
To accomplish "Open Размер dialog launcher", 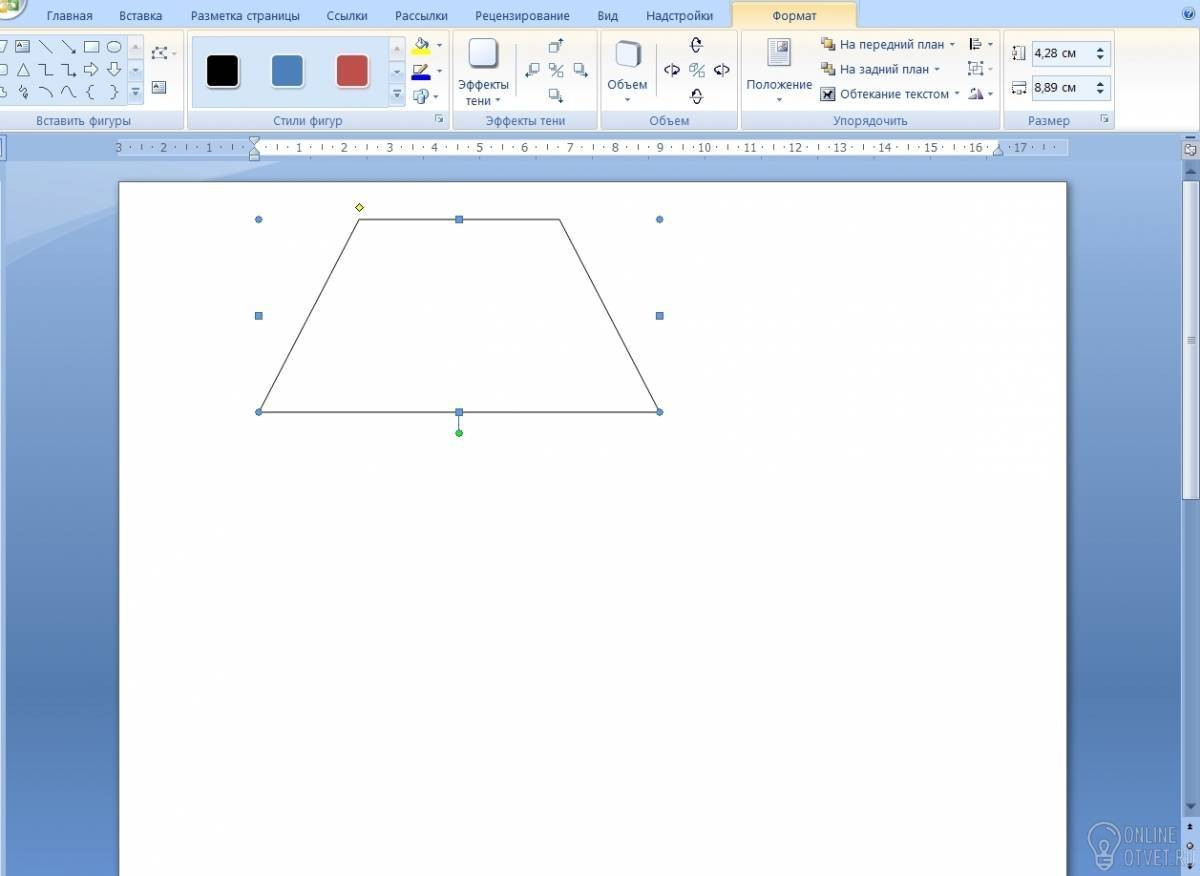I will tap(1105, 120).
